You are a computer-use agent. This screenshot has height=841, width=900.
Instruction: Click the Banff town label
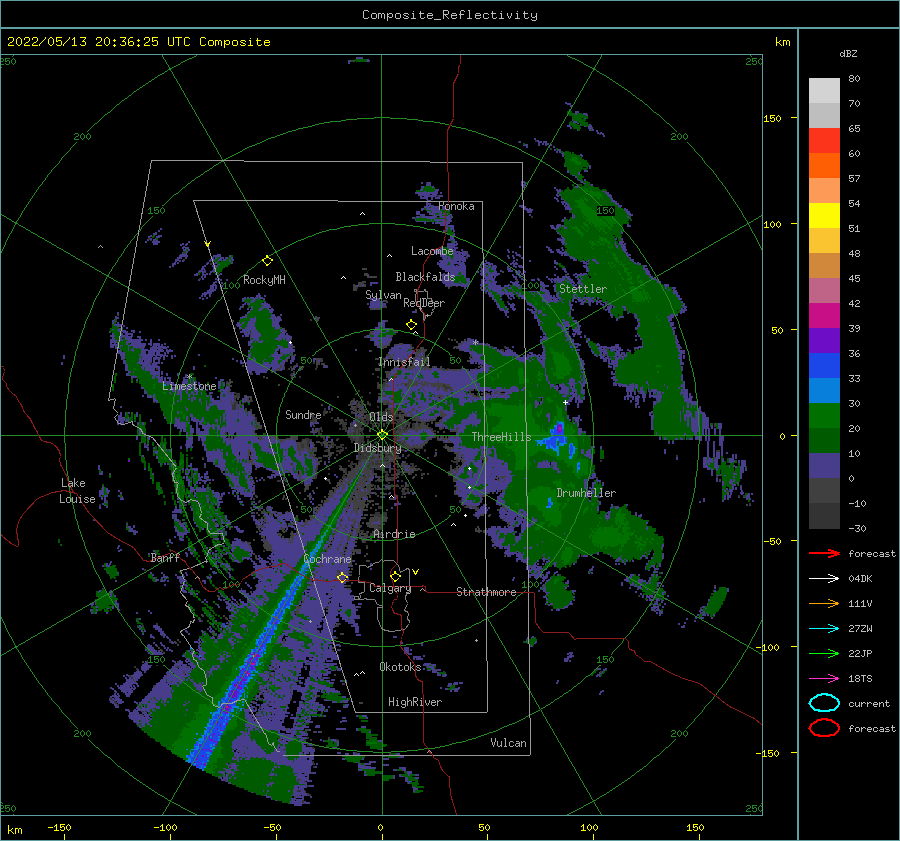tap(165, 558)
